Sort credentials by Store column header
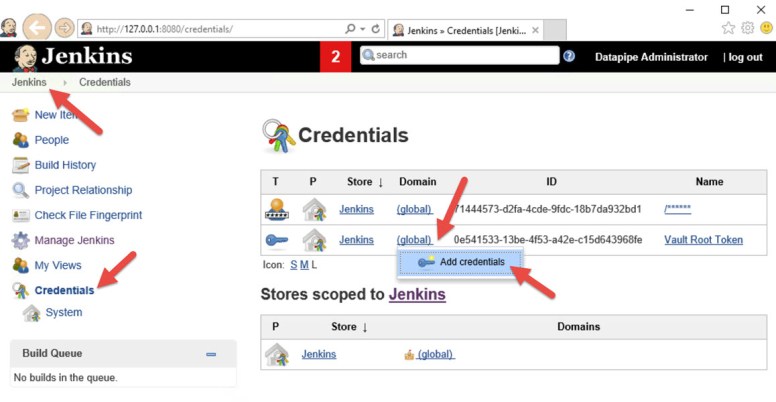The image size is (776, 402). coord(365,182)
